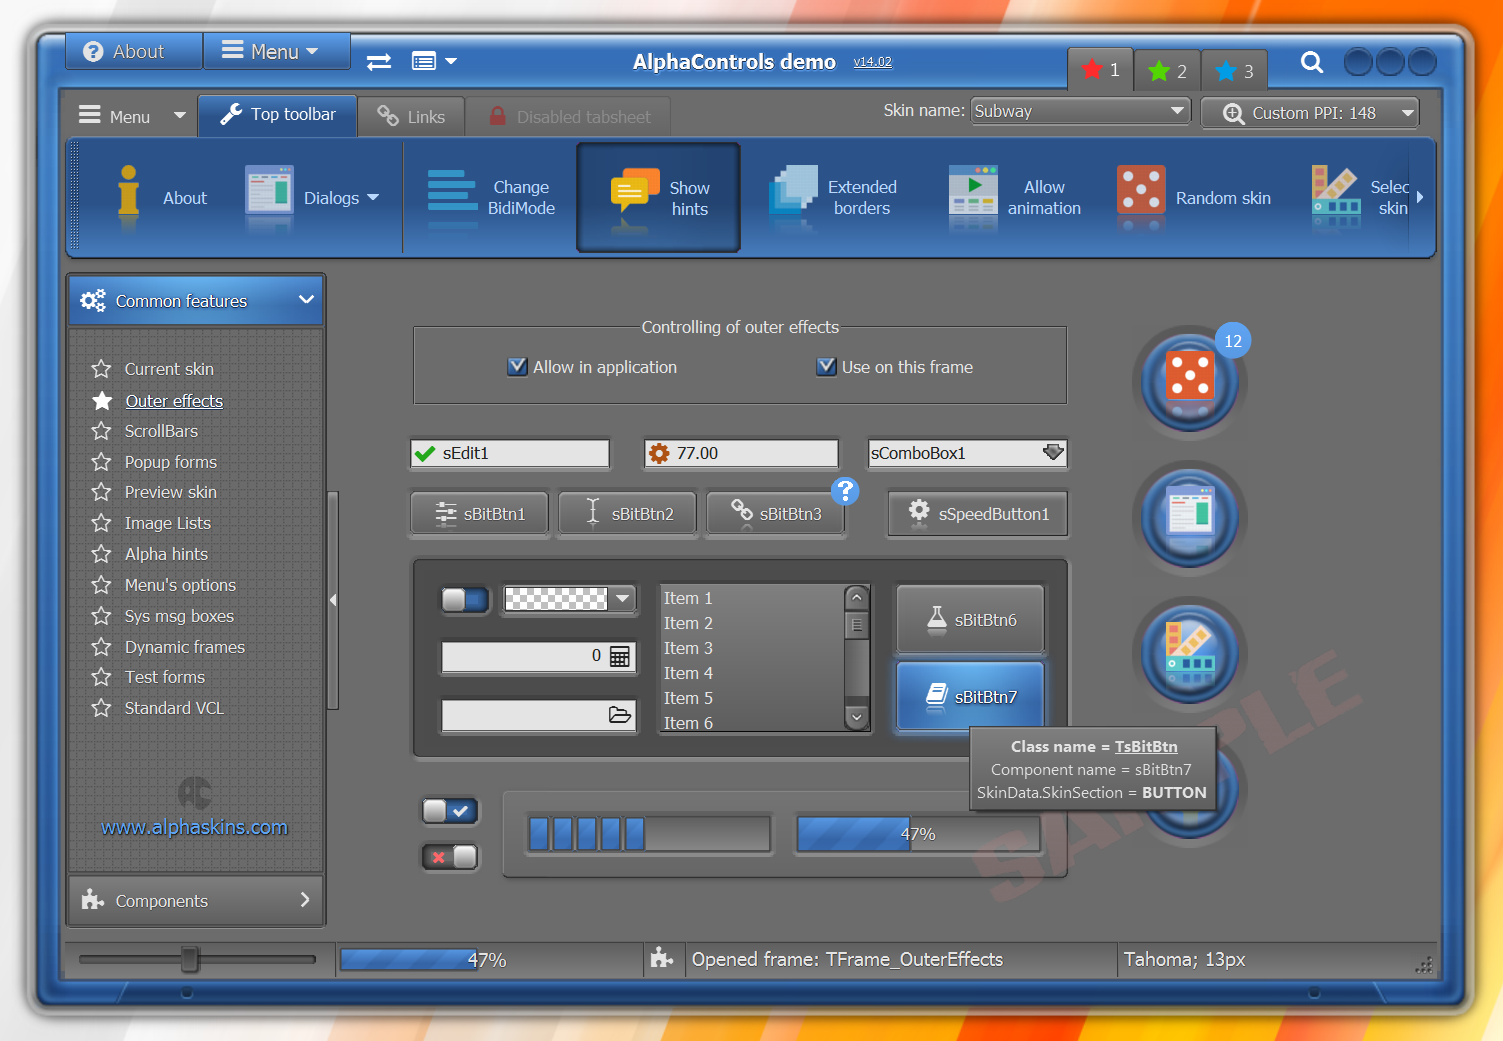Click the Change BidiMode icon

click(x=452, y=191)
